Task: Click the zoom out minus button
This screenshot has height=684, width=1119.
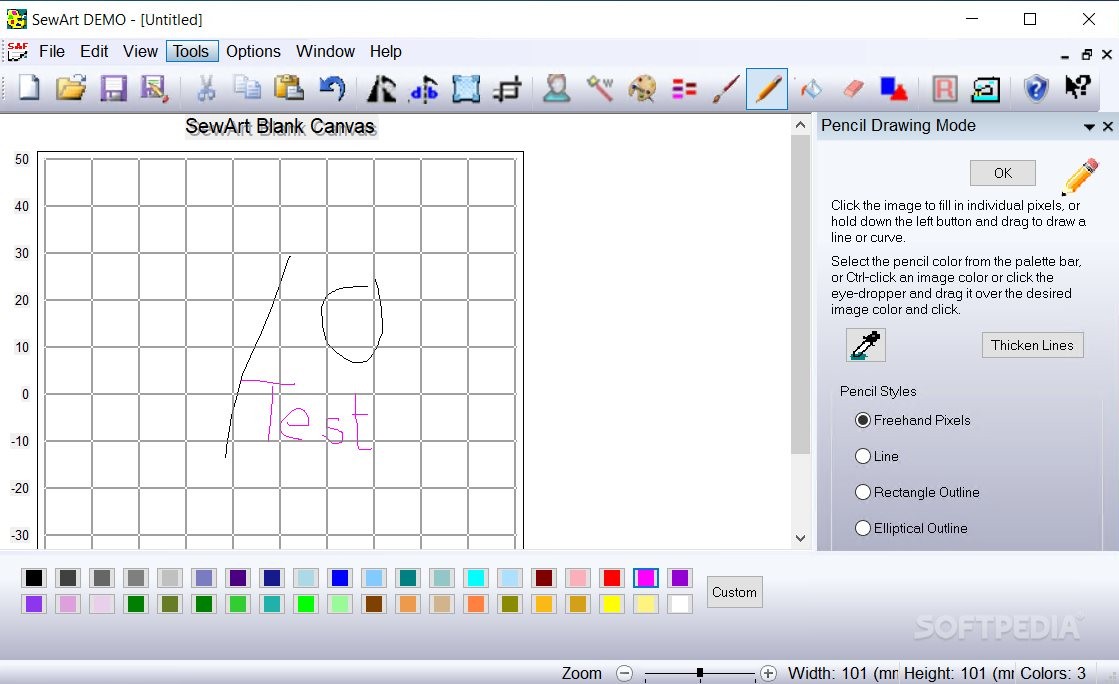Action: [624, 673]
